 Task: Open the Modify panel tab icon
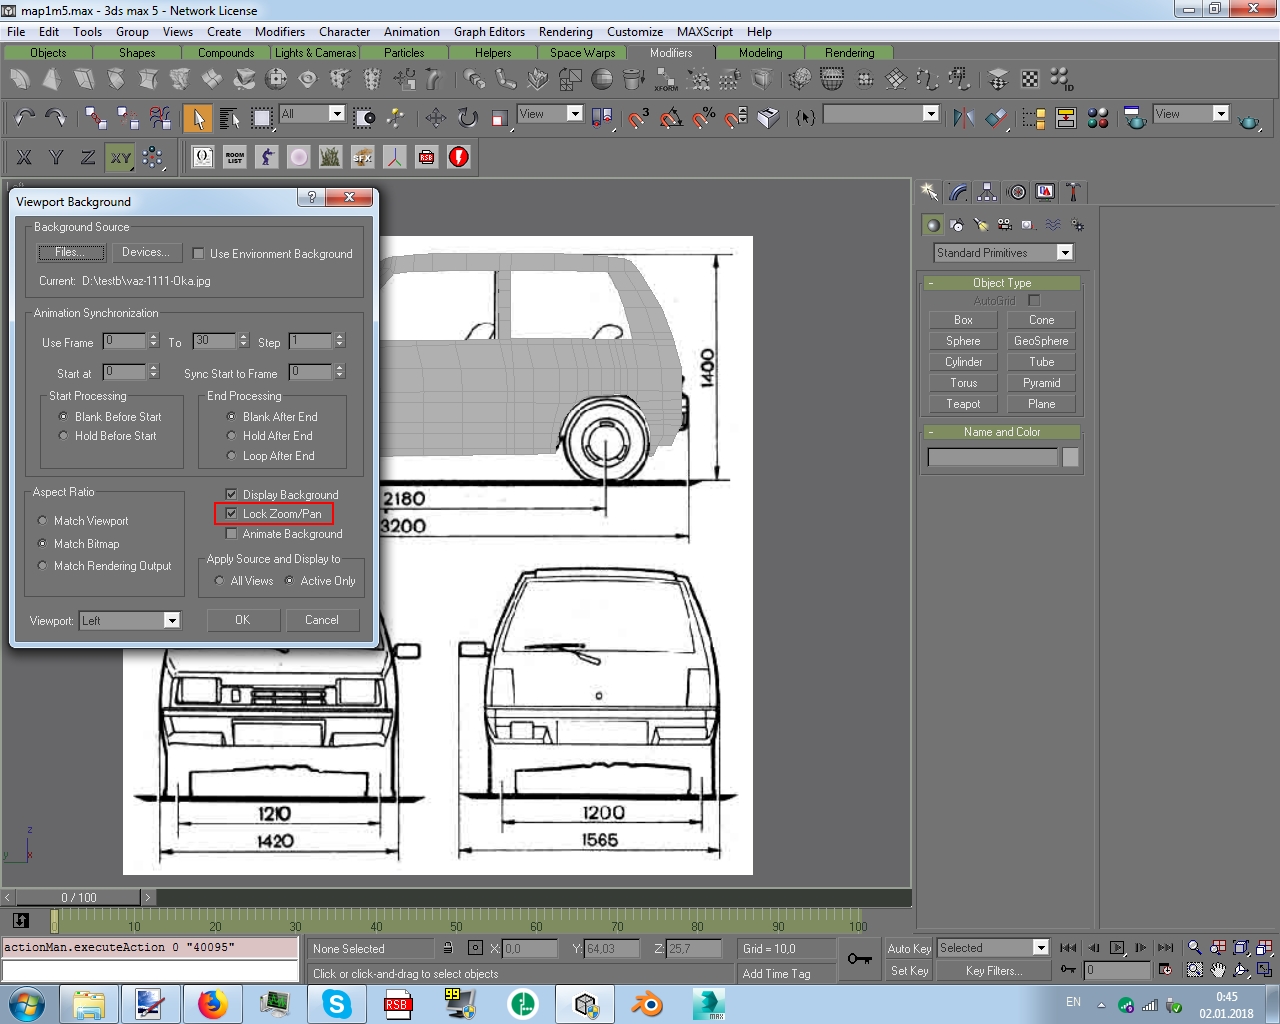click(x=958, y=192)
